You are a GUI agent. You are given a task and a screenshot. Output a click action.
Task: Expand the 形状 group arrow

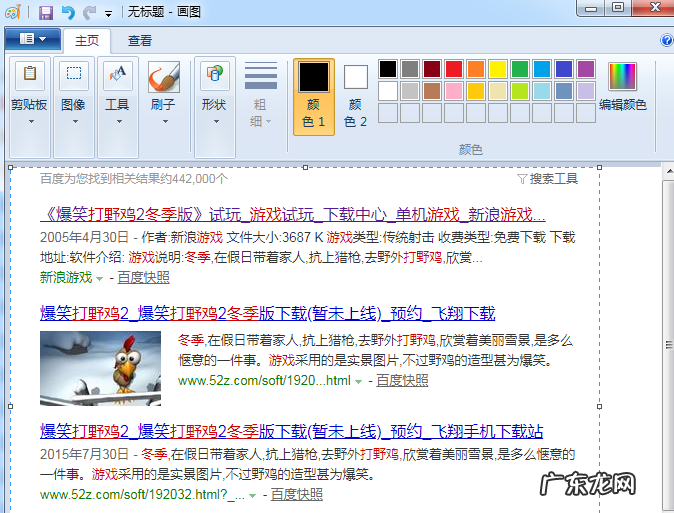[x=216, y=122]
